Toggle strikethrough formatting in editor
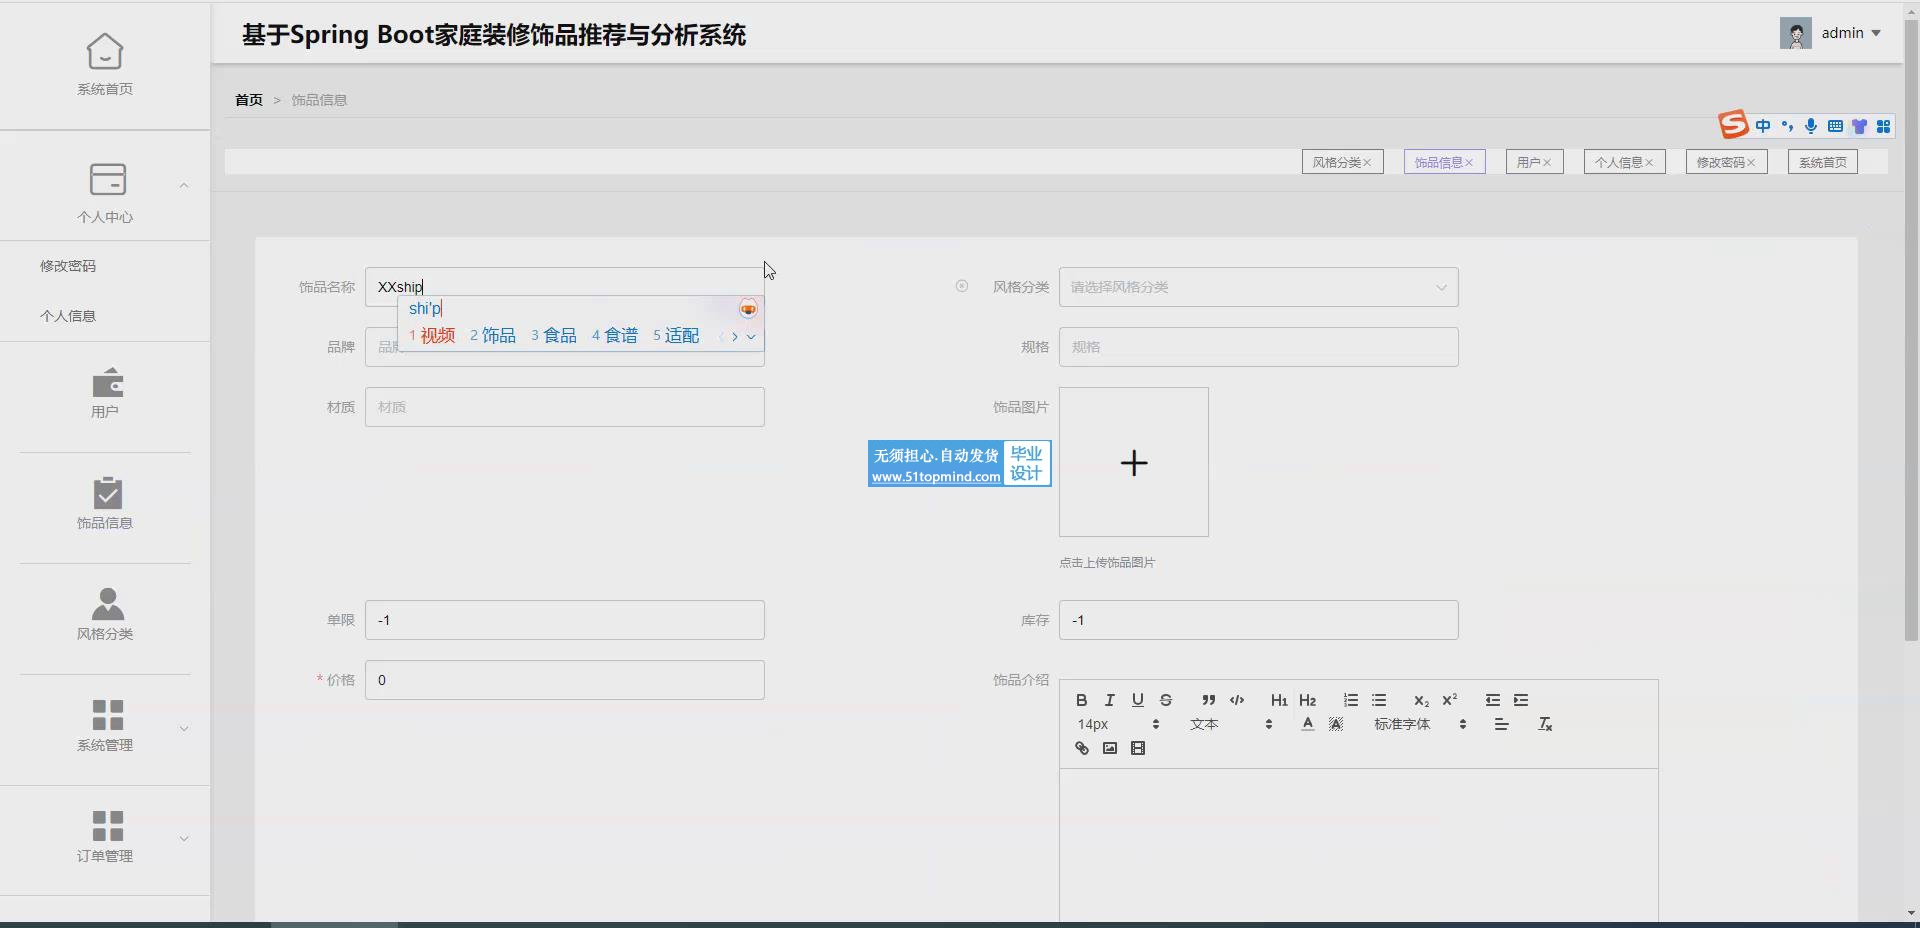The image size is (1920, 928). 1165,700
